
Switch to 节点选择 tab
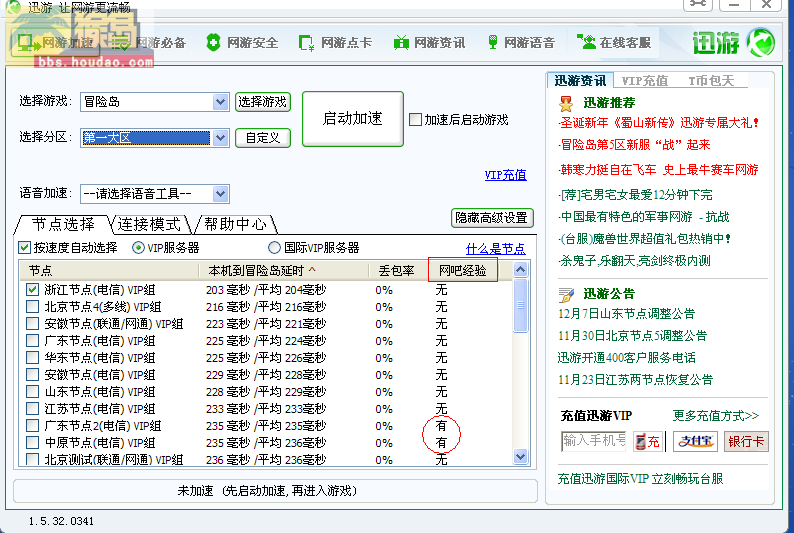coord(63,224)
